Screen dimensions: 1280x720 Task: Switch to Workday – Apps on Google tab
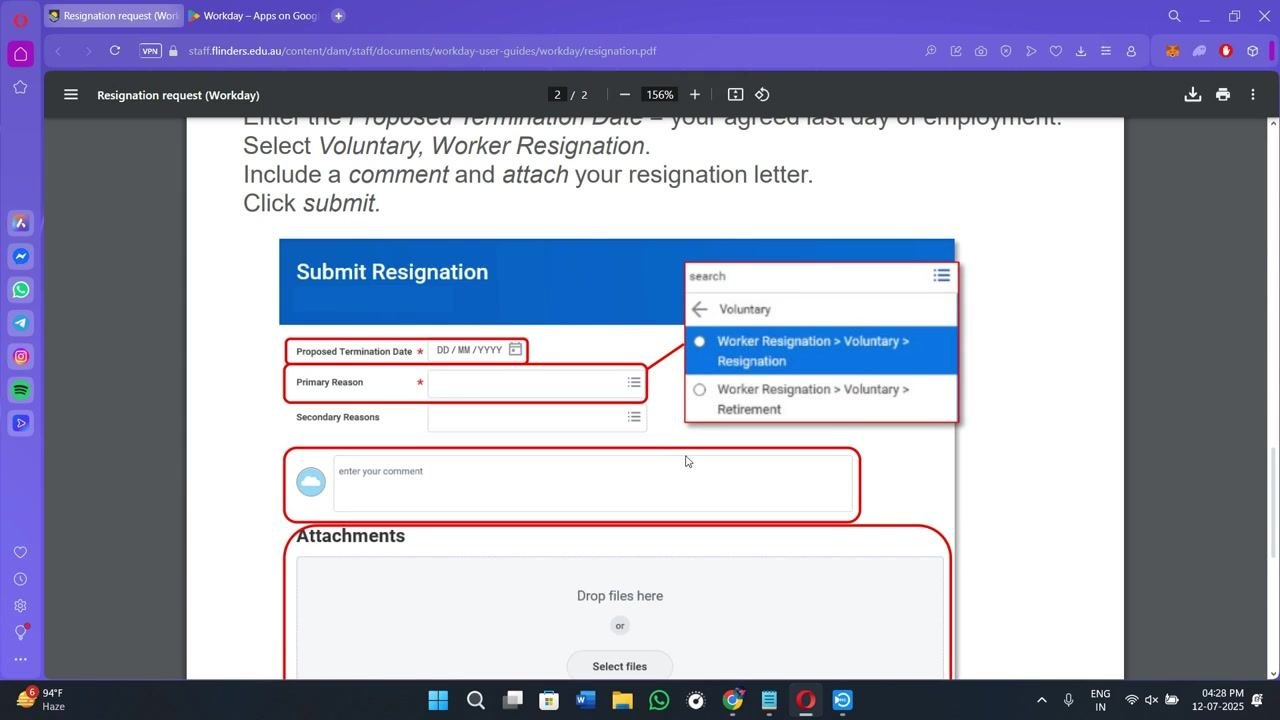(255, 16)
